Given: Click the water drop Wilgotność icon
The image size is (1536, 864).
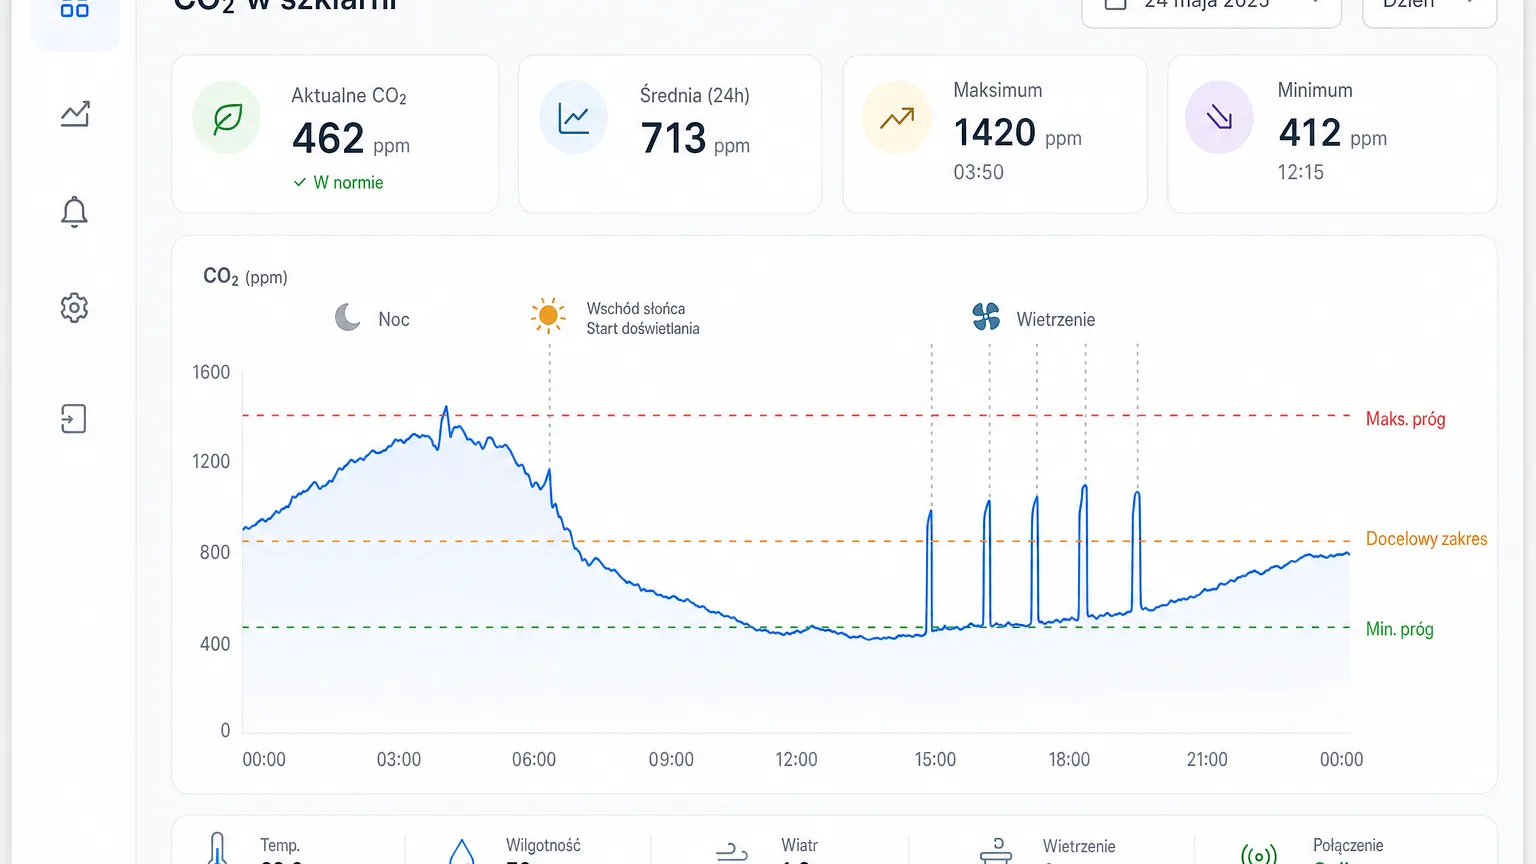Looking at the screenshot, I should (462, 851).
